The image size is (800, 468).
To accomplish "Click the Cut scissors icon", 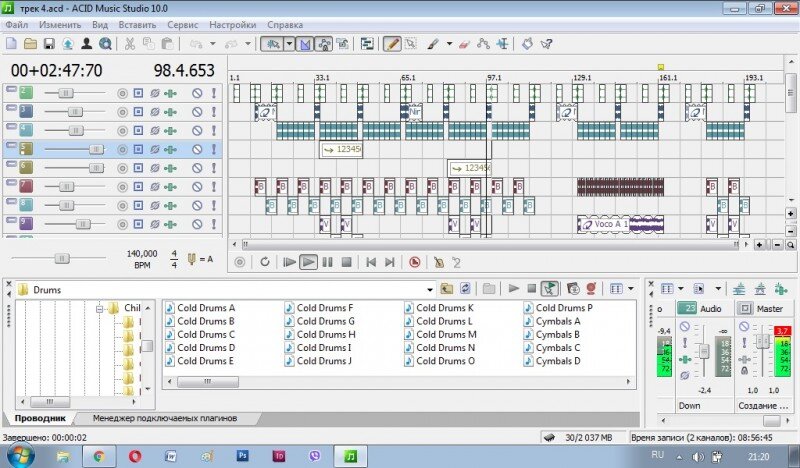I will (130, 44).
